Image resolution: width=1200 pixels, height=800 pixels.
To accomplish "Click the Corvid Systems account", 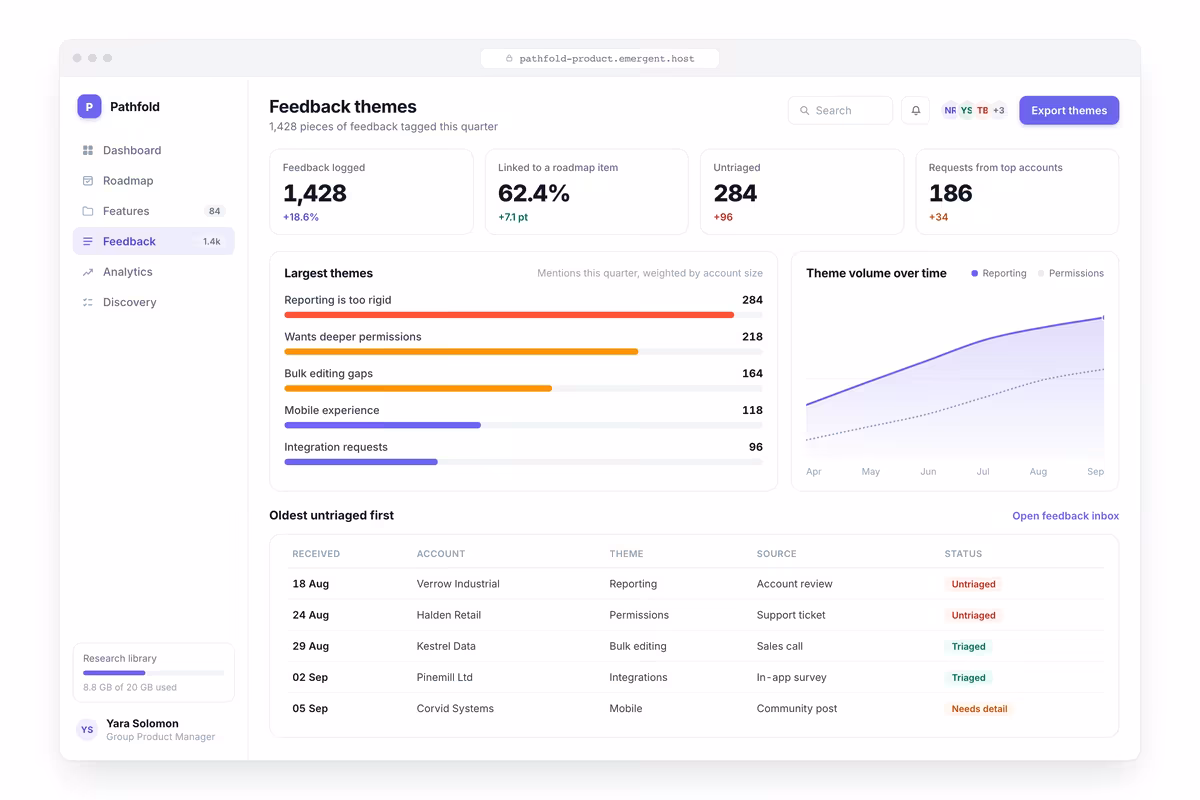I will [x=455, y=708].
